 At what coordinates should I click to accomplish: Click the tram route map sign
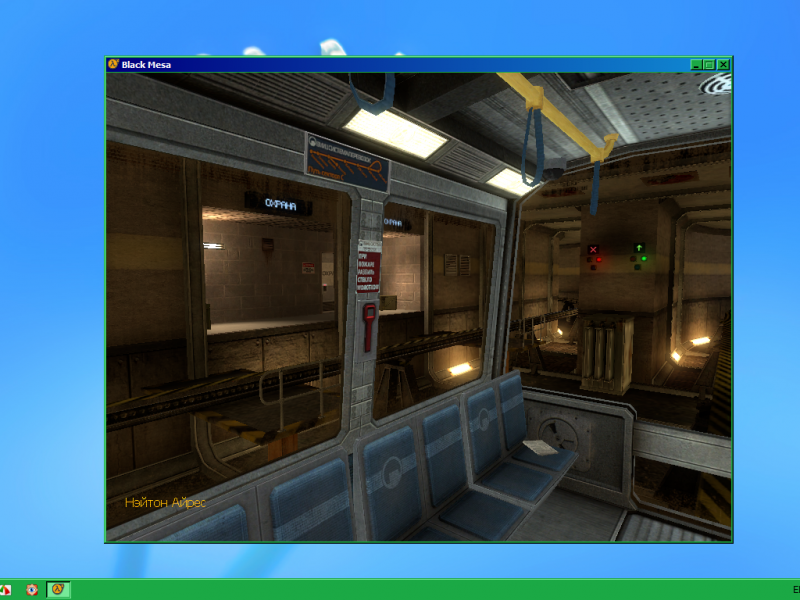click(x=348, y=163)
